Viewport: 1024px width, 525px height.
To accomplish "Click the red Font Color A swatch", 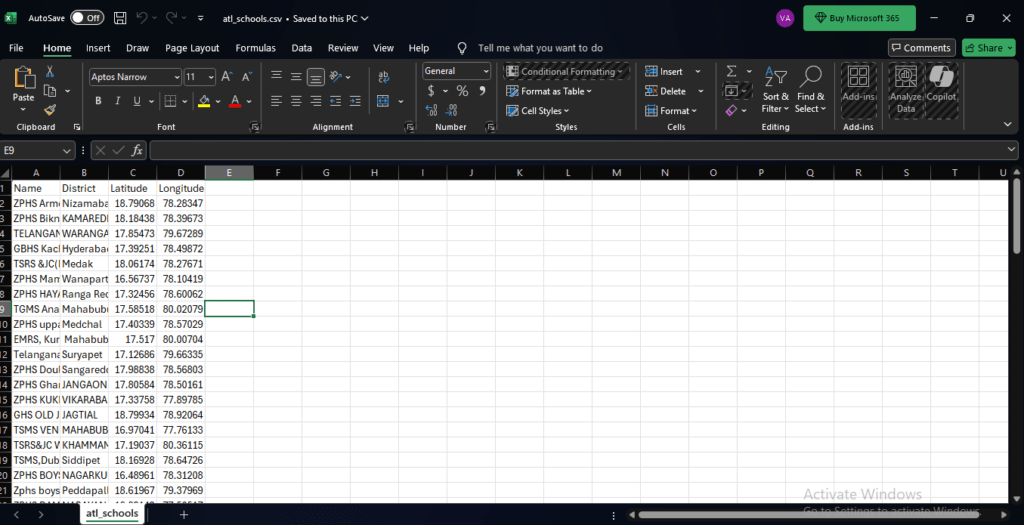I will tap(235, 101).
